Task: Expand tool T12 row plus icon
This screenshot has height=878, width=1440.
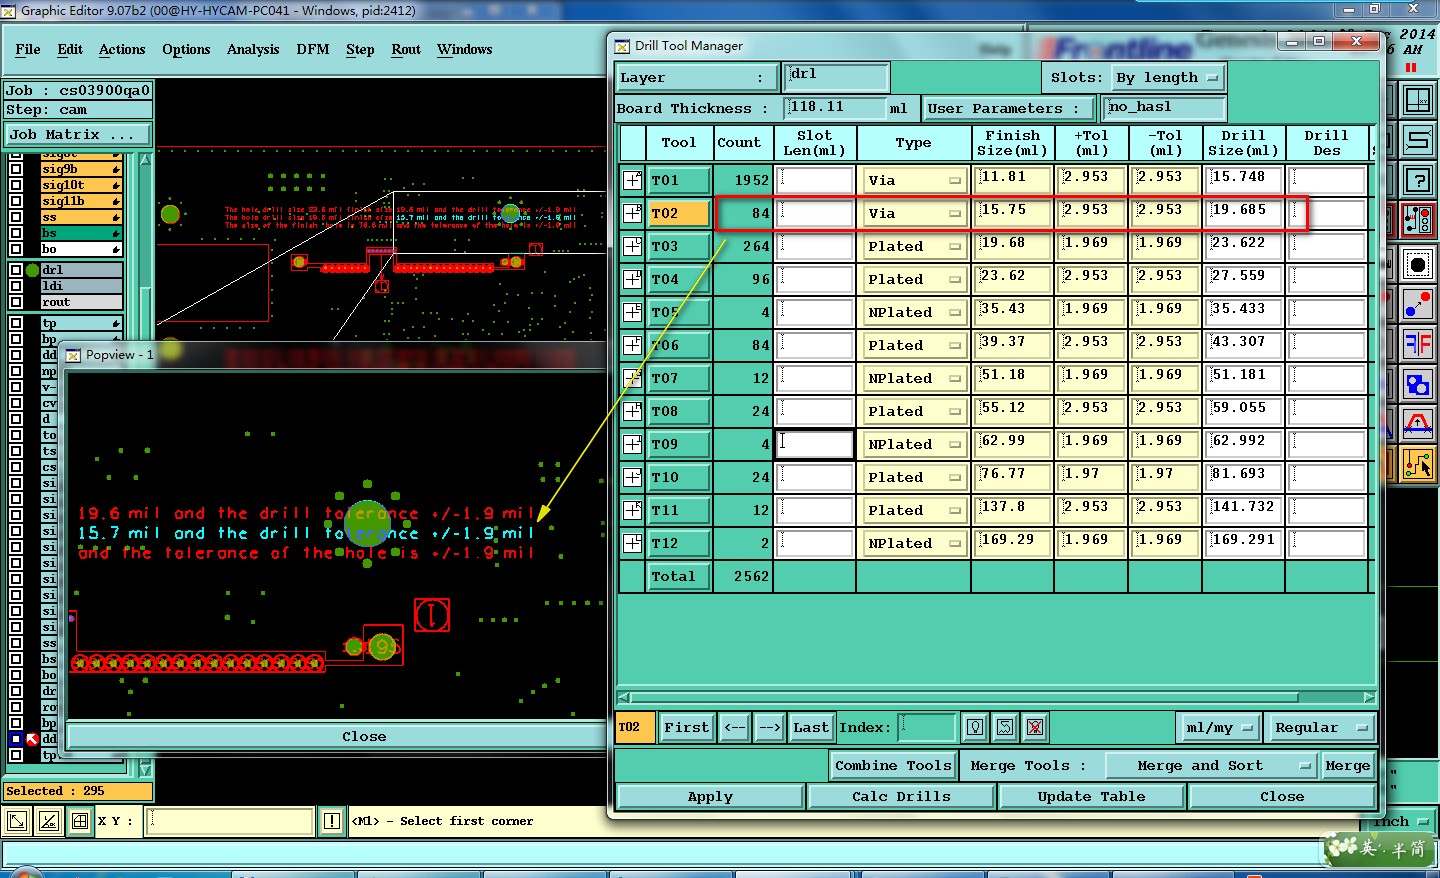Action: click(633, 543)
